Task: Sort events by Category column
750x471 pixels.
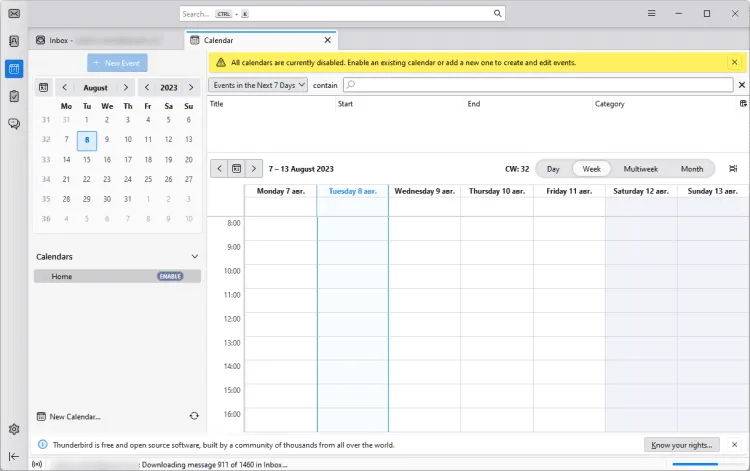Action: (665, 104)
